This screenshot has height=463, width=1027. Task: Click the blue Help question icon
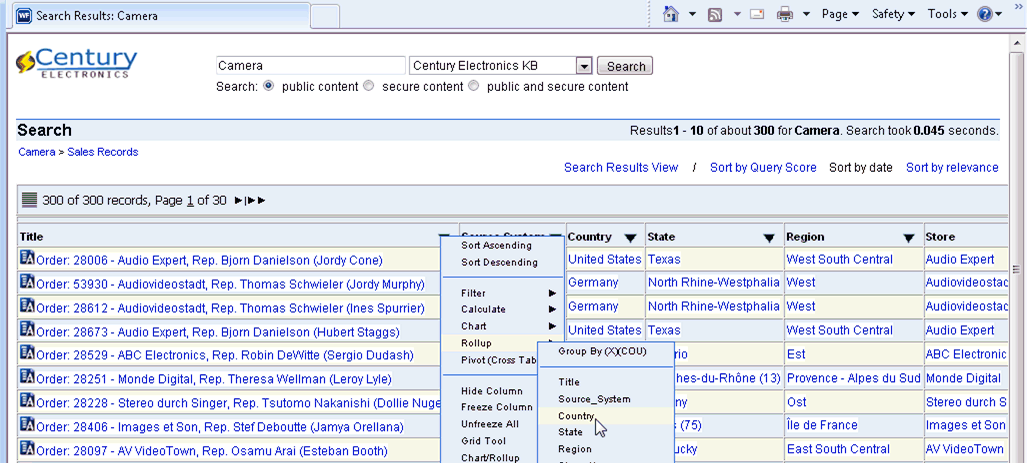[984, 14]
